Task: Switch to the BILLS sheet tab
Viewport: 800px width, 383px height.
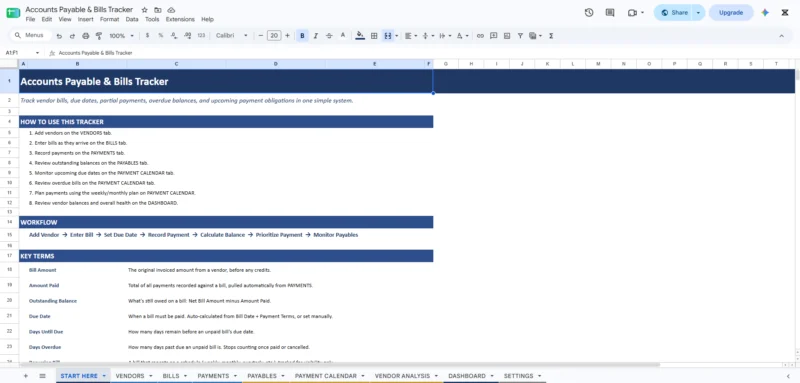Action: click(171, 376)
